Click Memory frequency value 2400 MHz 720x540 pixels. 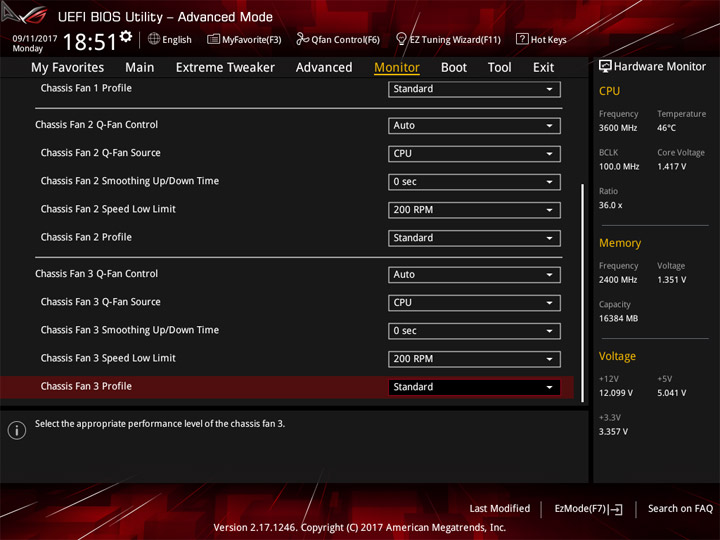[x=618, y=280]
